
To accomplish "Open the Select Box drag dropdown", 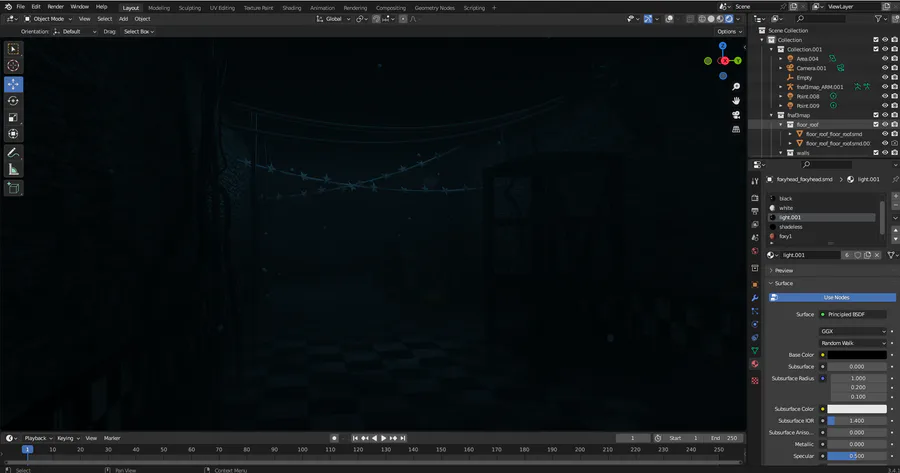I will (139, 32).
